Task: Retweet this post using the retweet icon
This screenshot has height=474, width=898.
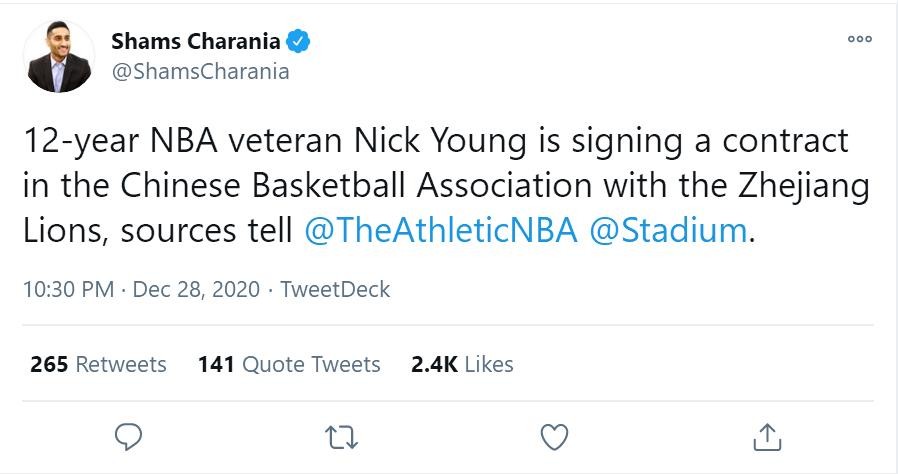Action: tap(342, 437)
